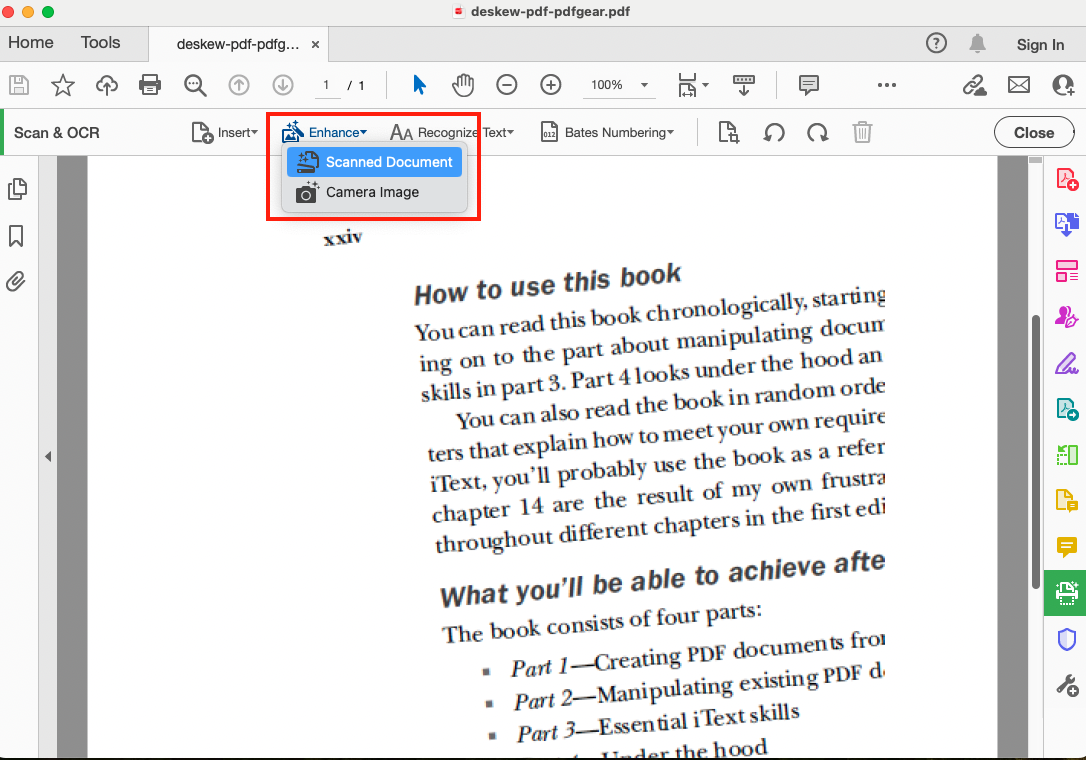Add document to starred with star icon
The image size is (1086, 760).
coord(63,85)
